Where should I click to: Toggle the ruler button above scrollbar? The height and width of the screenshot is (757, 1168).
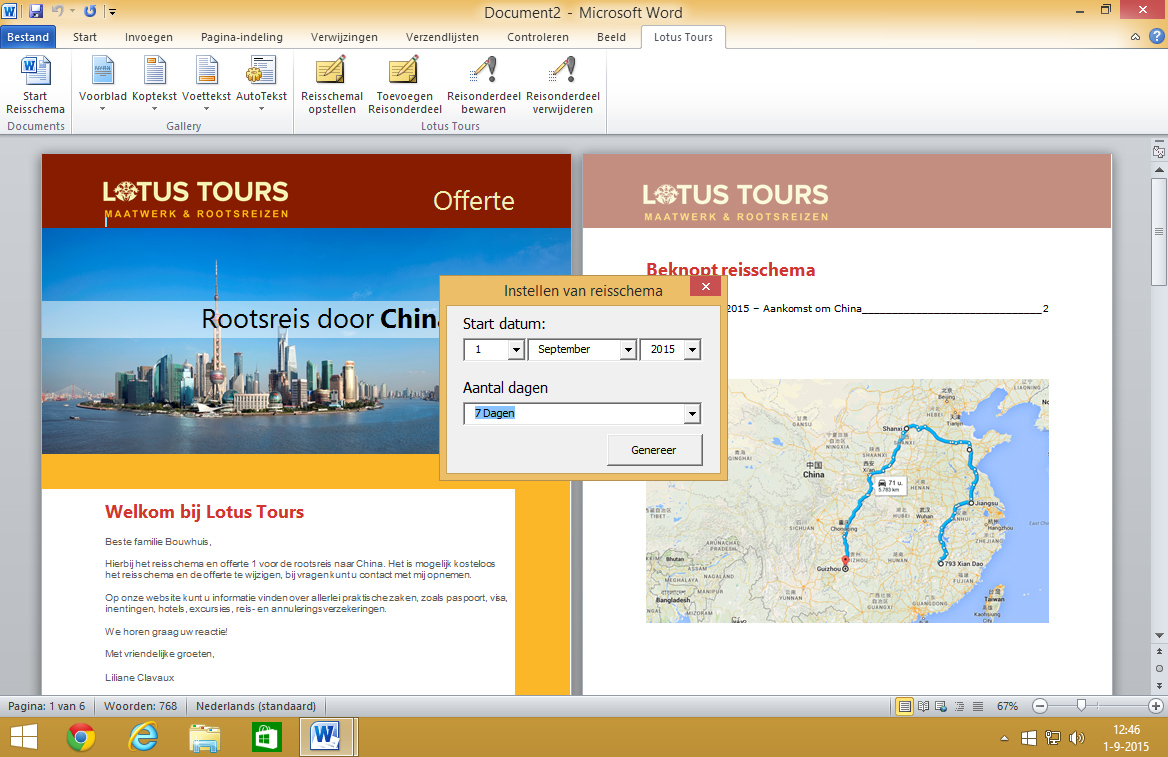point(1159,151)
